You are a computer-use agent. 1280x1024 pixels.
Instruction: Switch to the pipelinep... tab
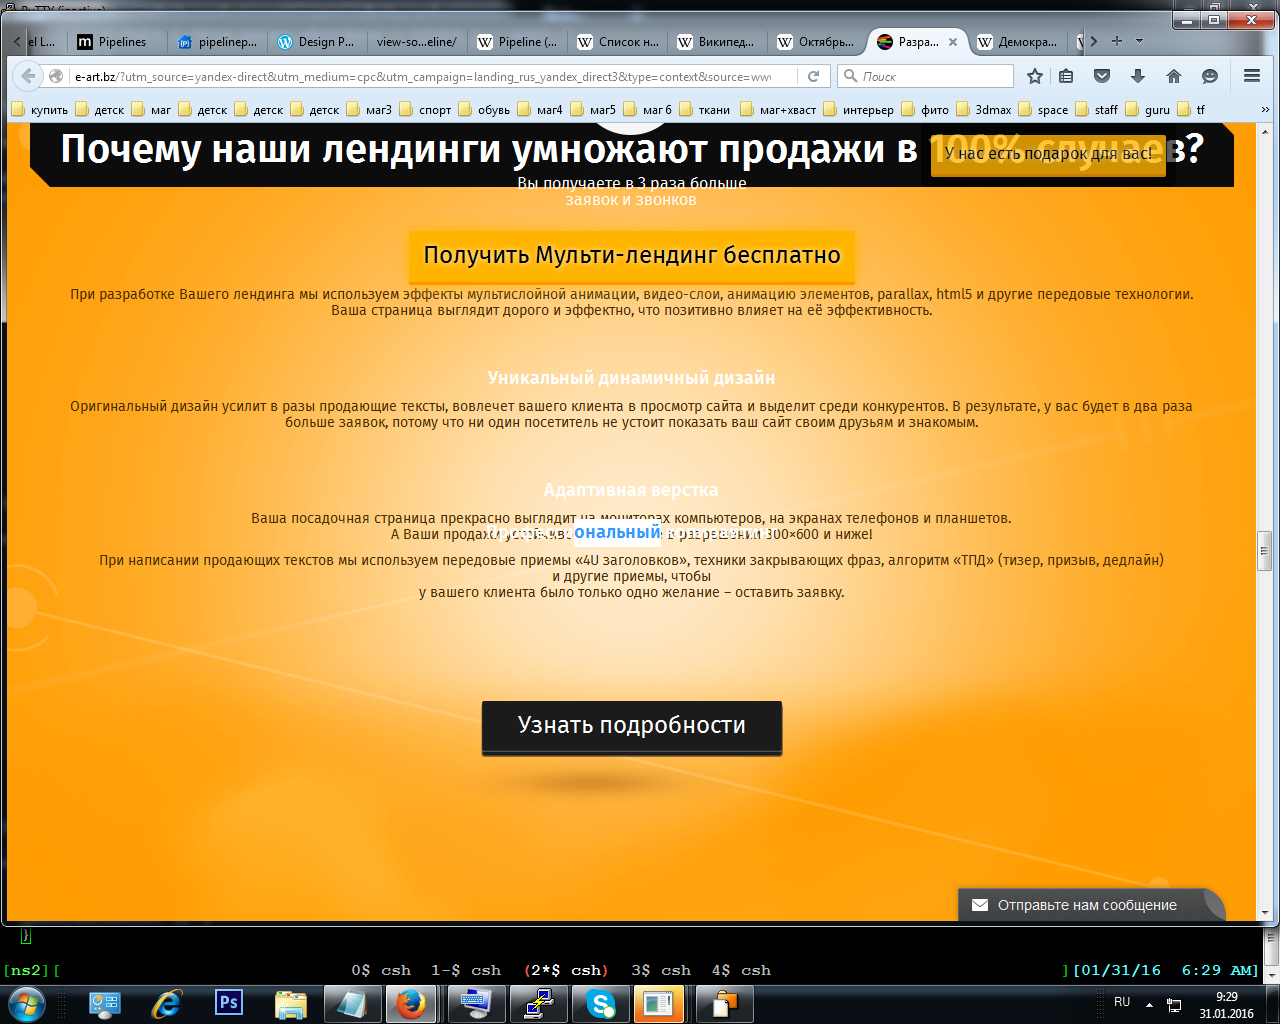pyautogui.click(x=217, y=42)
